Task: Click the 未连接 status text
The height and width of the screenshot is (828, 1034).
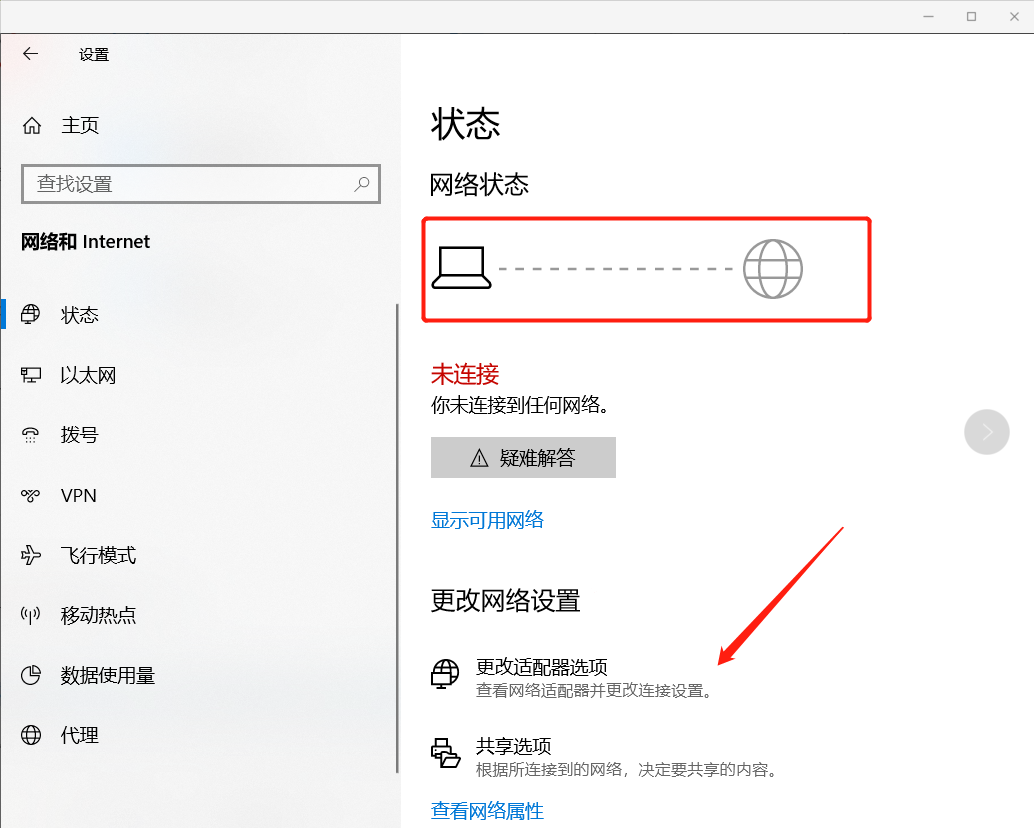Action: pyautogui.click(x=465, y=374)
